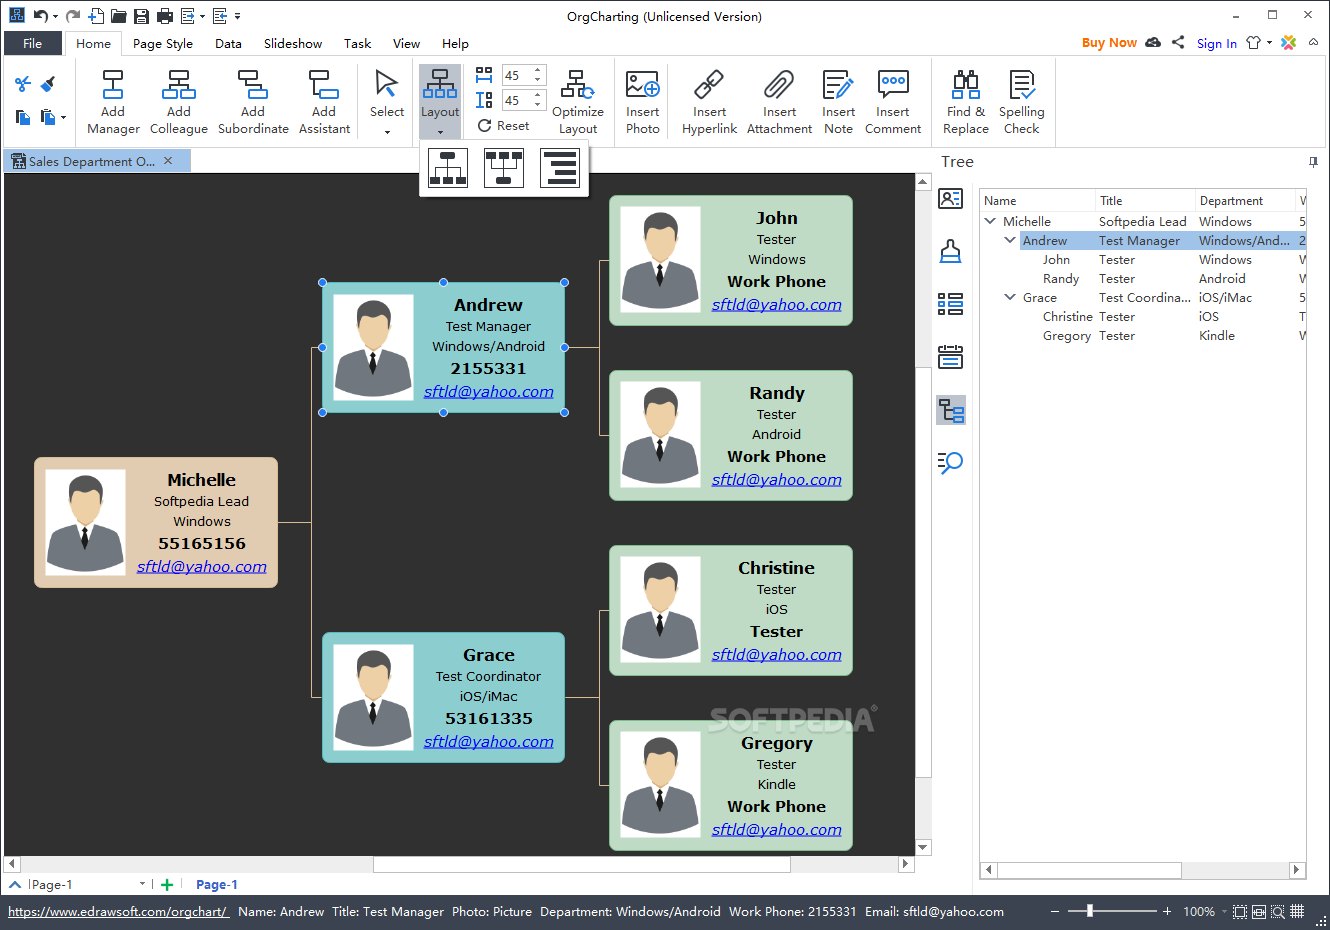Select the two-column layout option
This screenshot has width=1330, height=930.
coord(504,169)
